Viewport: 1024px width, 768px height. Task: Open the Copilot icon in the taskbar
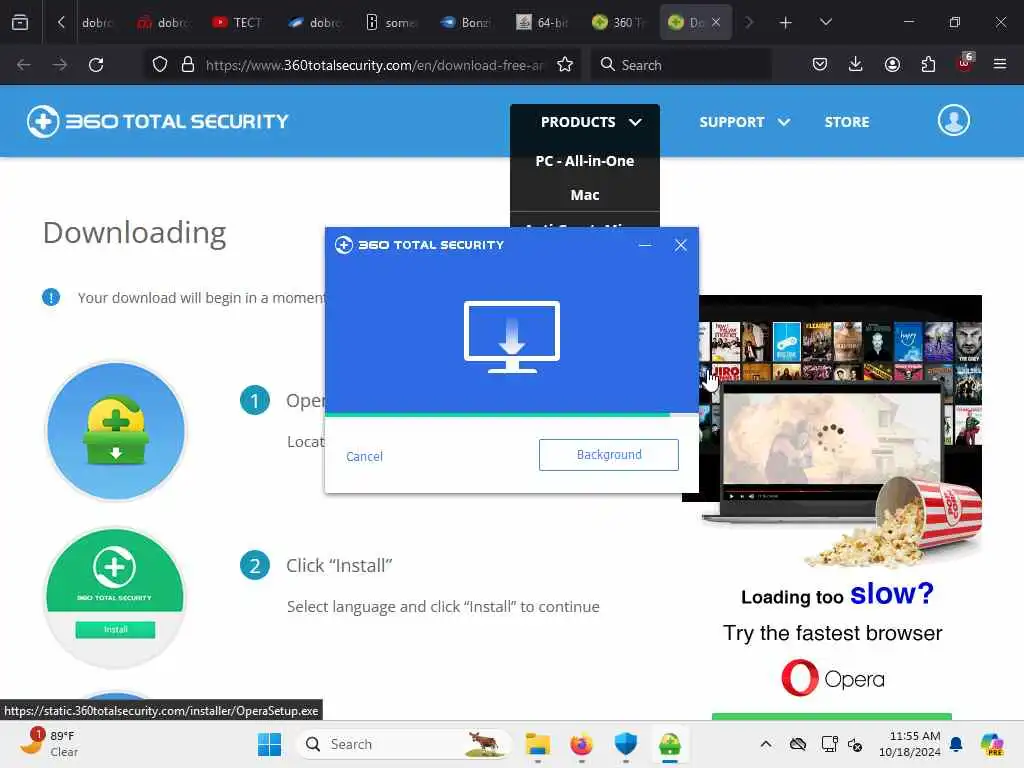tap(992, 744)
